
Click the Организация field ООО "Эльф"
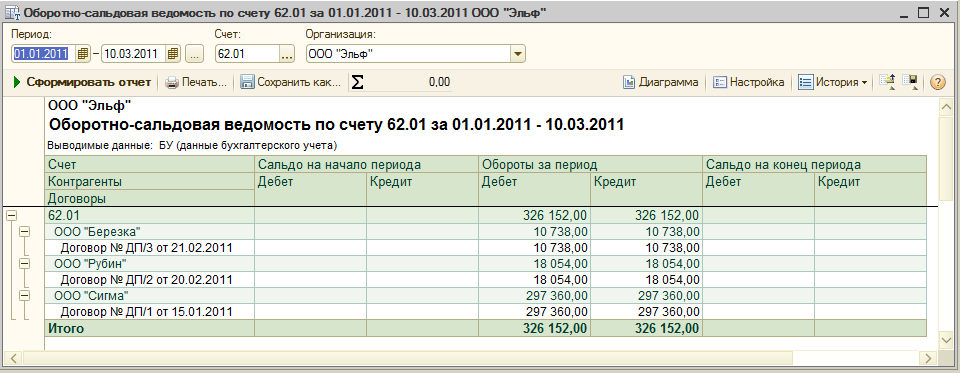(x=408, y=54)
